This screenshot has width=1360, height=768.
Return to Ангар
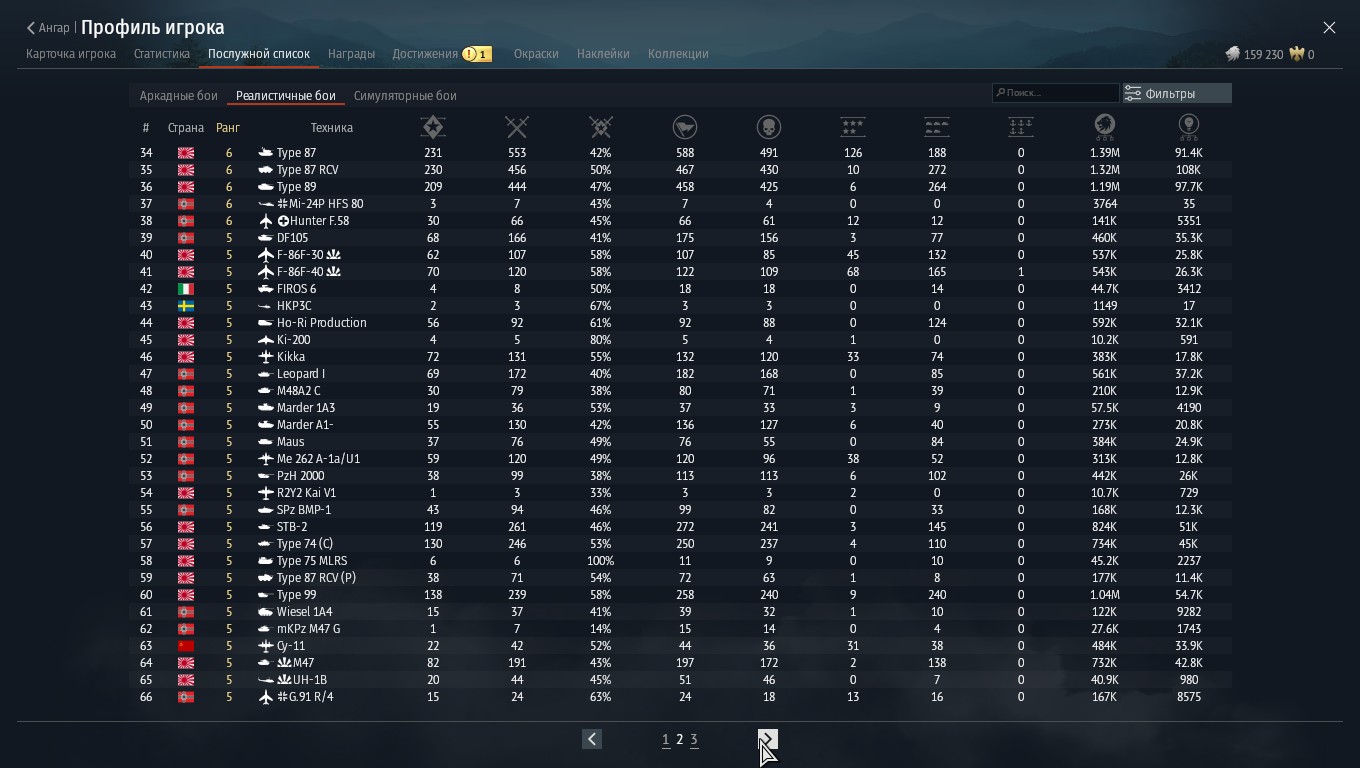click(x=54, y=28)
